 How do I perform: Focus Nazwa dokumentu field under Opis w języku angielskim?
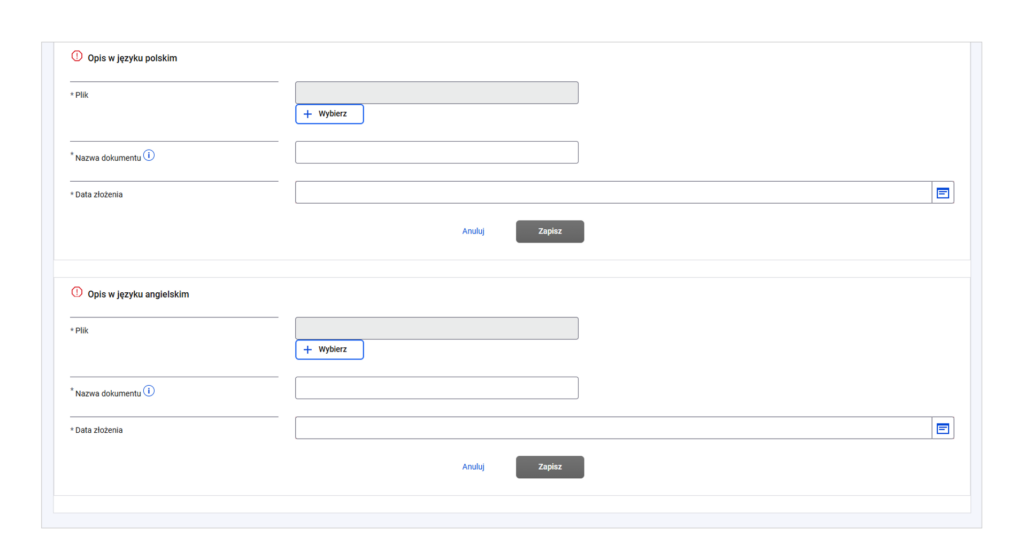tap(436, 388)
